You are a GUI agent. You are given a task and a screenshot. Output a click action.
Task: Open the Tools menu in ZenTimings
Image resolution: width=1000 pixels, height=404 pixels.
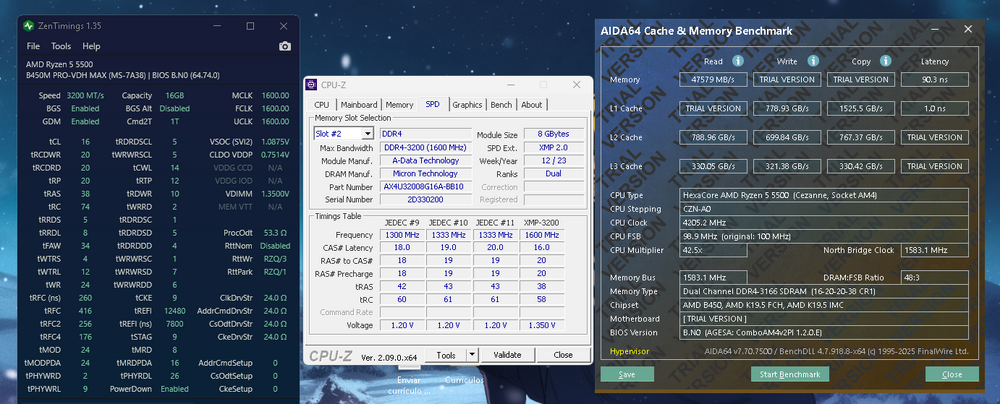[61, 46]
